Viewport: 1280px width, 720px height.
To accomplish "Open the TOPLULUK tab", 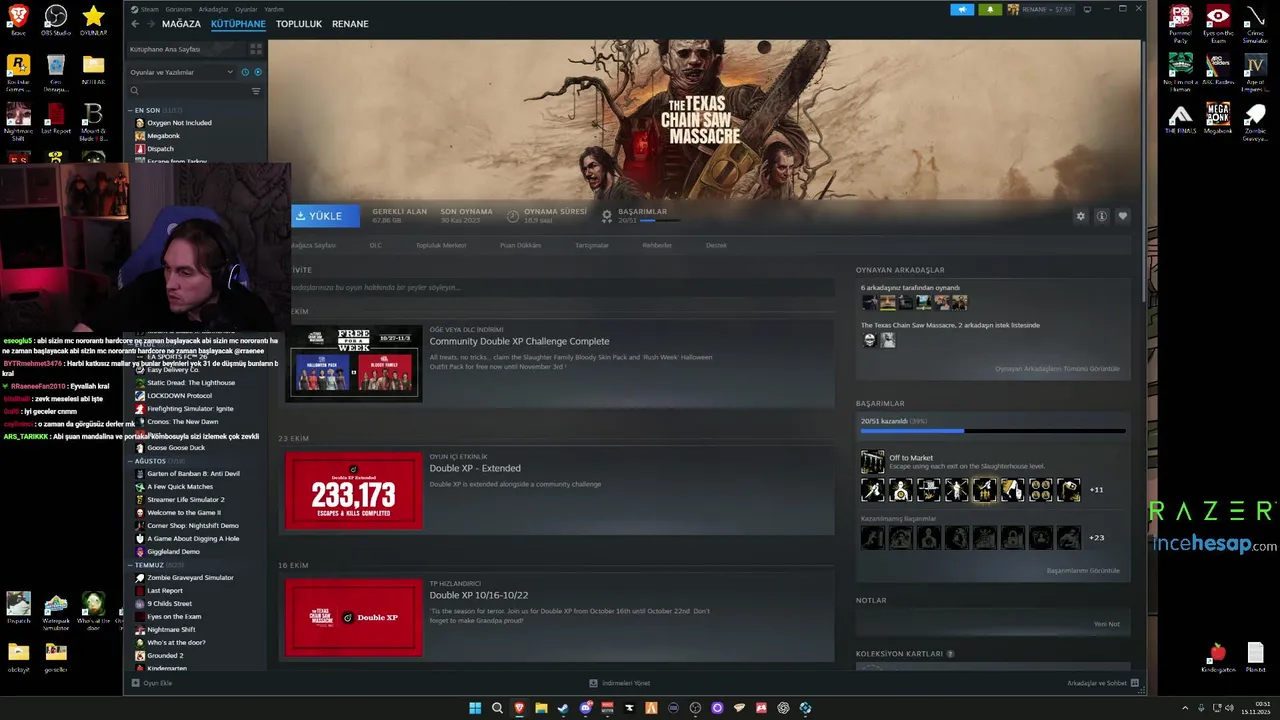I will click(x=299, y=24).
